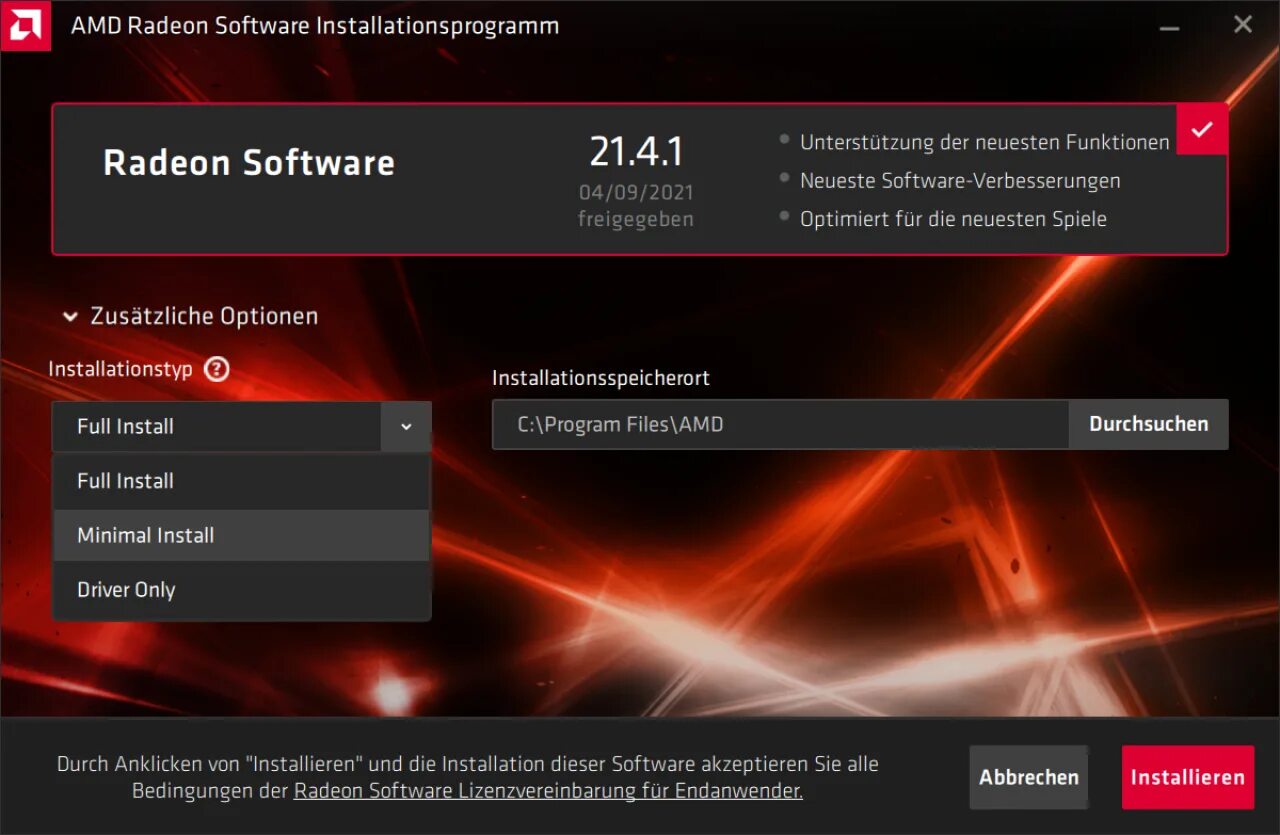Click the version number 21.4.1
This screenshot has width=1280, height=835.
pyautogui.click(x=636, y=152)
